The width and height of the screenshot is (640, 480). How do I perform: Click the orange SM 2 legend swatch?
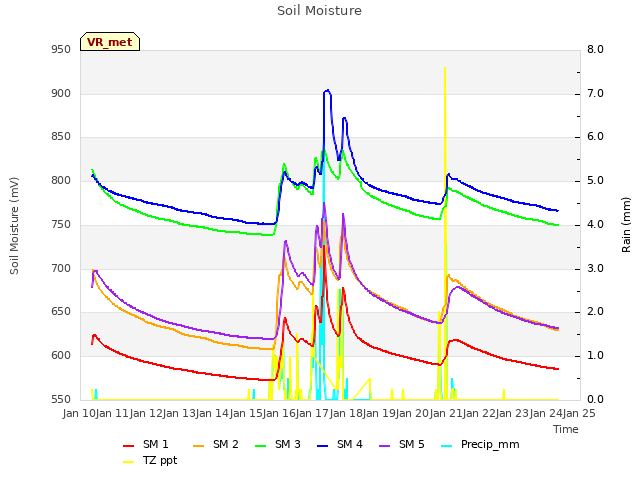coord(198,446)
